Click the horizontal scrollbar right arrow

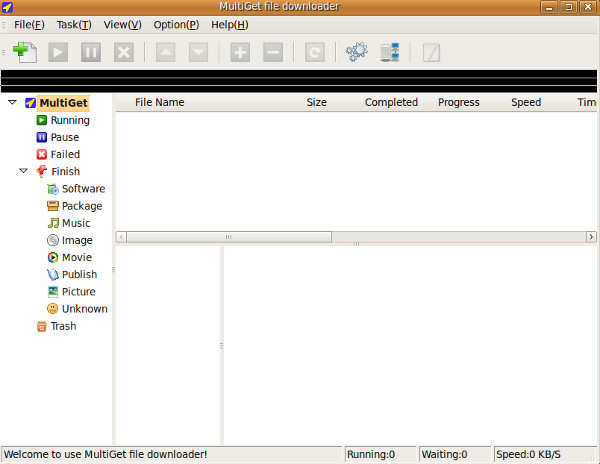pyautogui.click(x=591, y=237)
